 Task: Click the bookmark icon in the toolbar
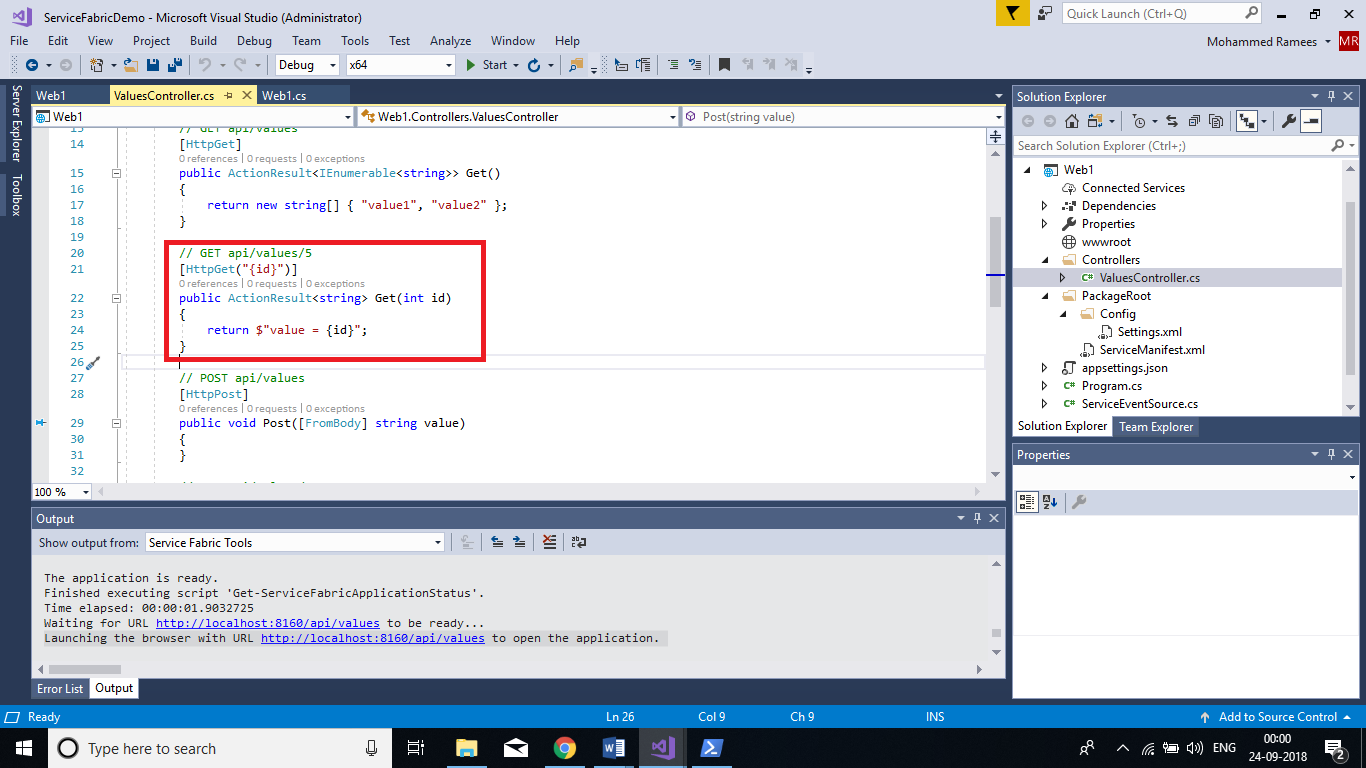[724, 65]
